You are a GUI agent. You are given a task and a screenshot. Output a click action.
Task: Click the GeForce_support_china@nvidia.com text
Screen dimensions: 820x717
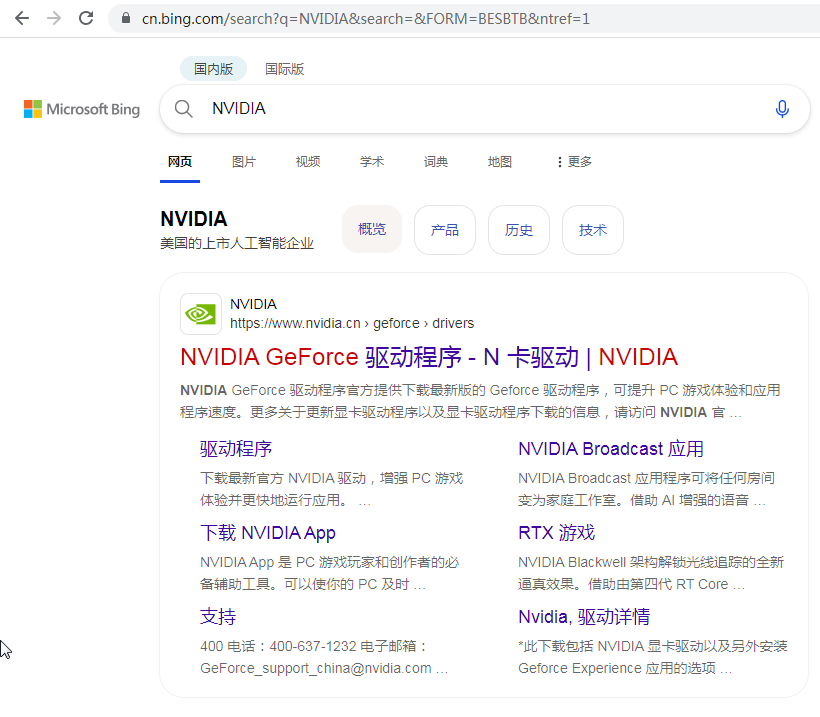316,668
